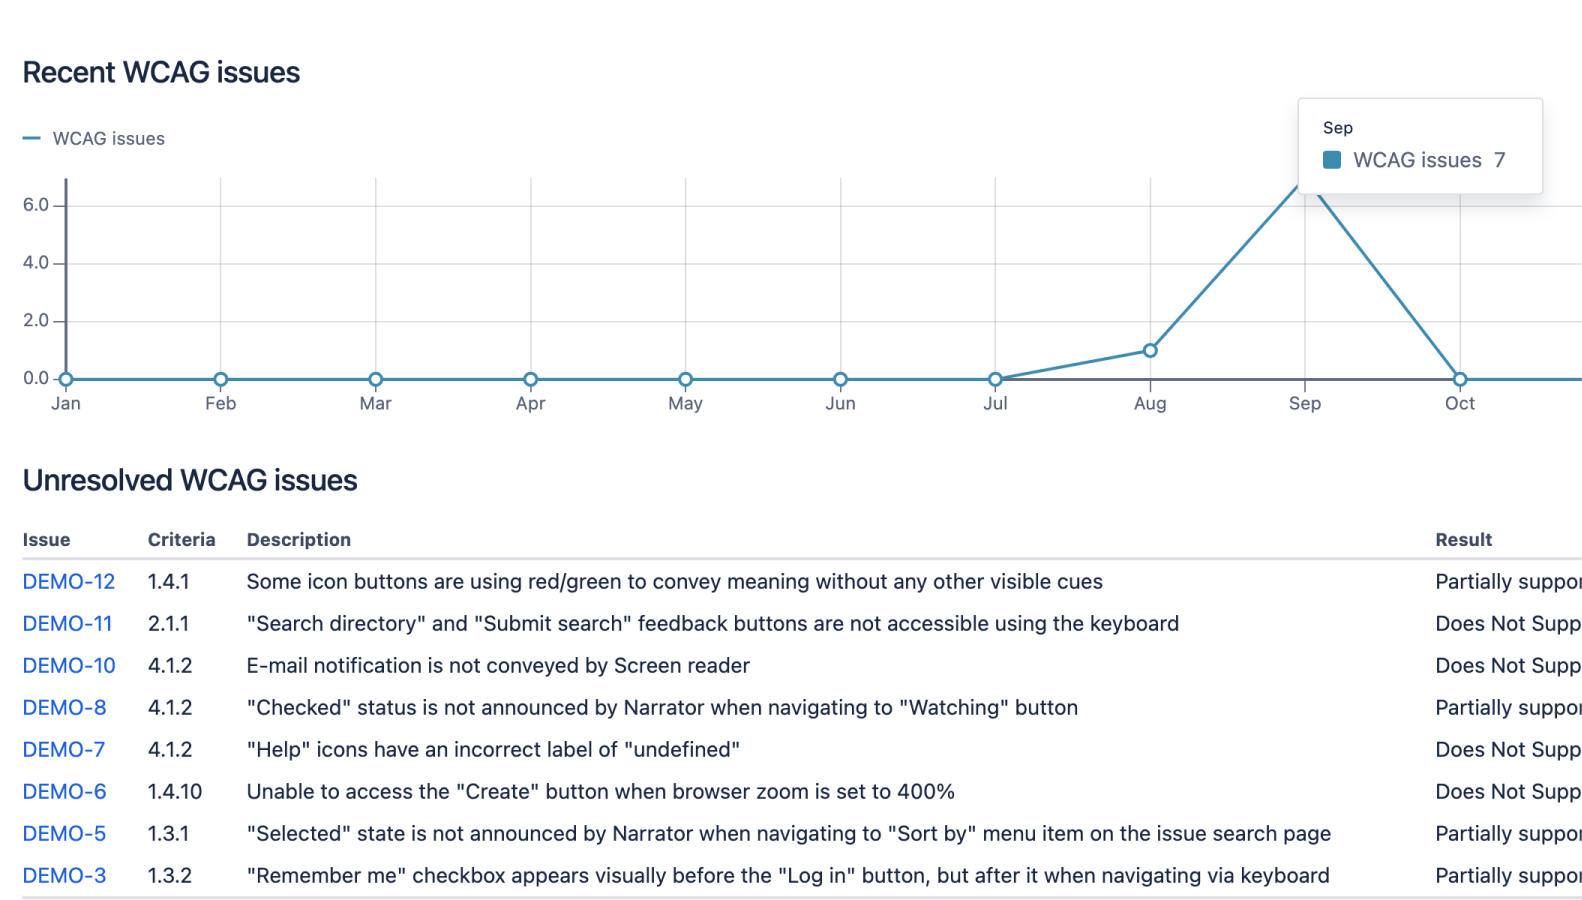The height and width of the screenshot is (900, 1582).
Task: Open issue DEMO-7
Action: (x=64, y=750)
